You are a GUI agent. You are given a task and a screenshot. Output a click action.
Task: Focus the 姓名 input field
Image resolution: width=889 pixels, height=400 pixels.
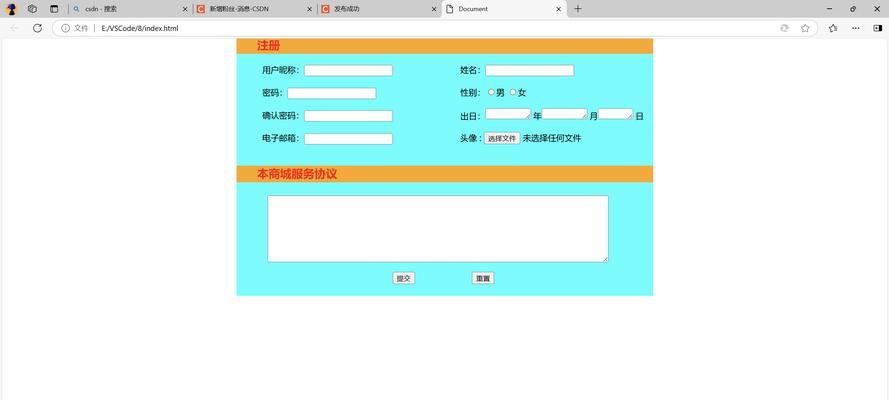(530, 70)
